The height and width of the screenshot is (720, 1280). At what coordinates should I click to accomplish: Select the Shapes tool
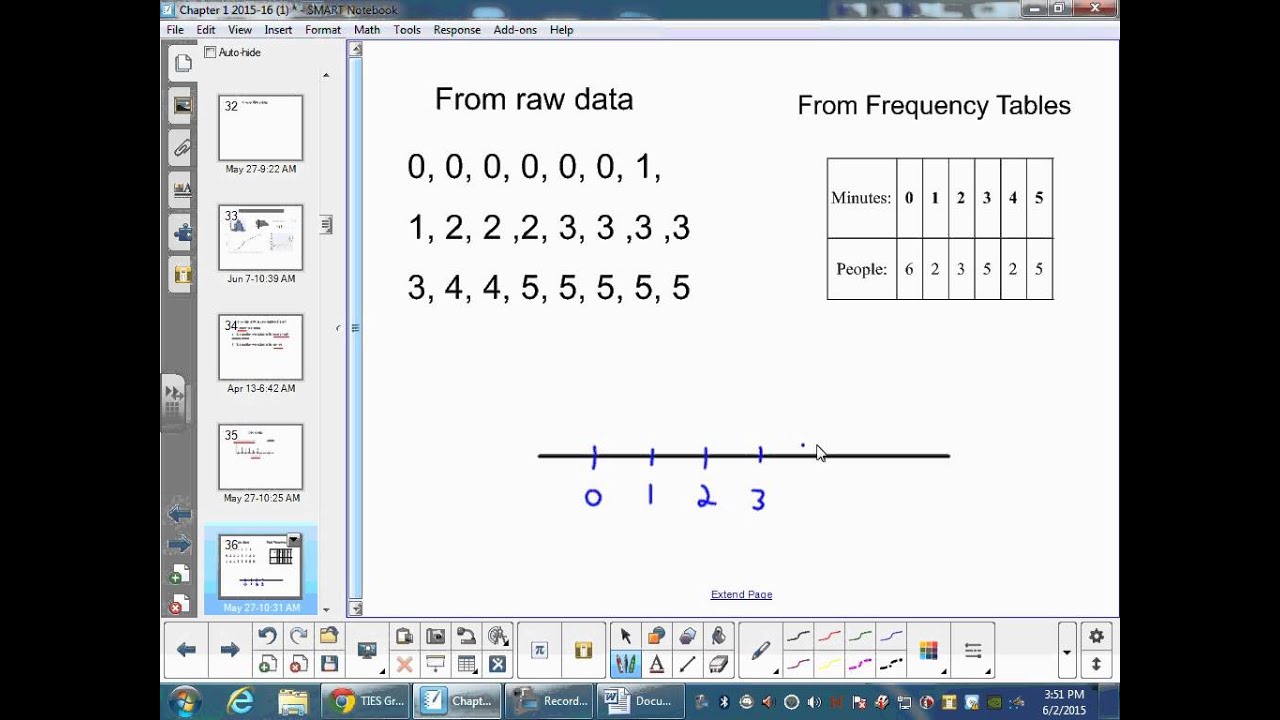(657, 636)
